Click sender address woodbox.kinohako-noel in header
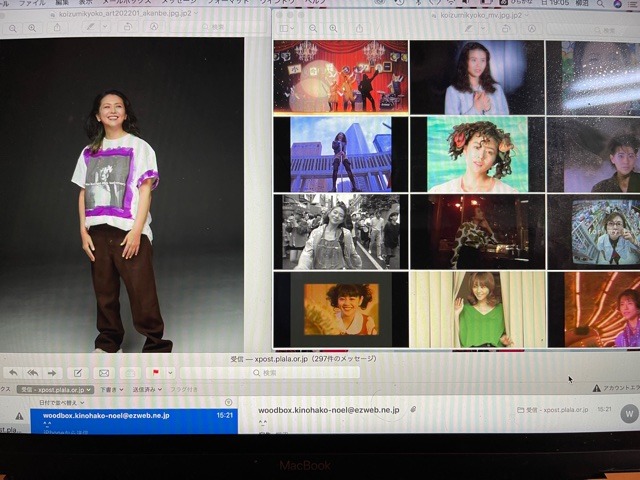Viewport: 640px width, 480px height. pyautogui.click(x=329, y=410)
